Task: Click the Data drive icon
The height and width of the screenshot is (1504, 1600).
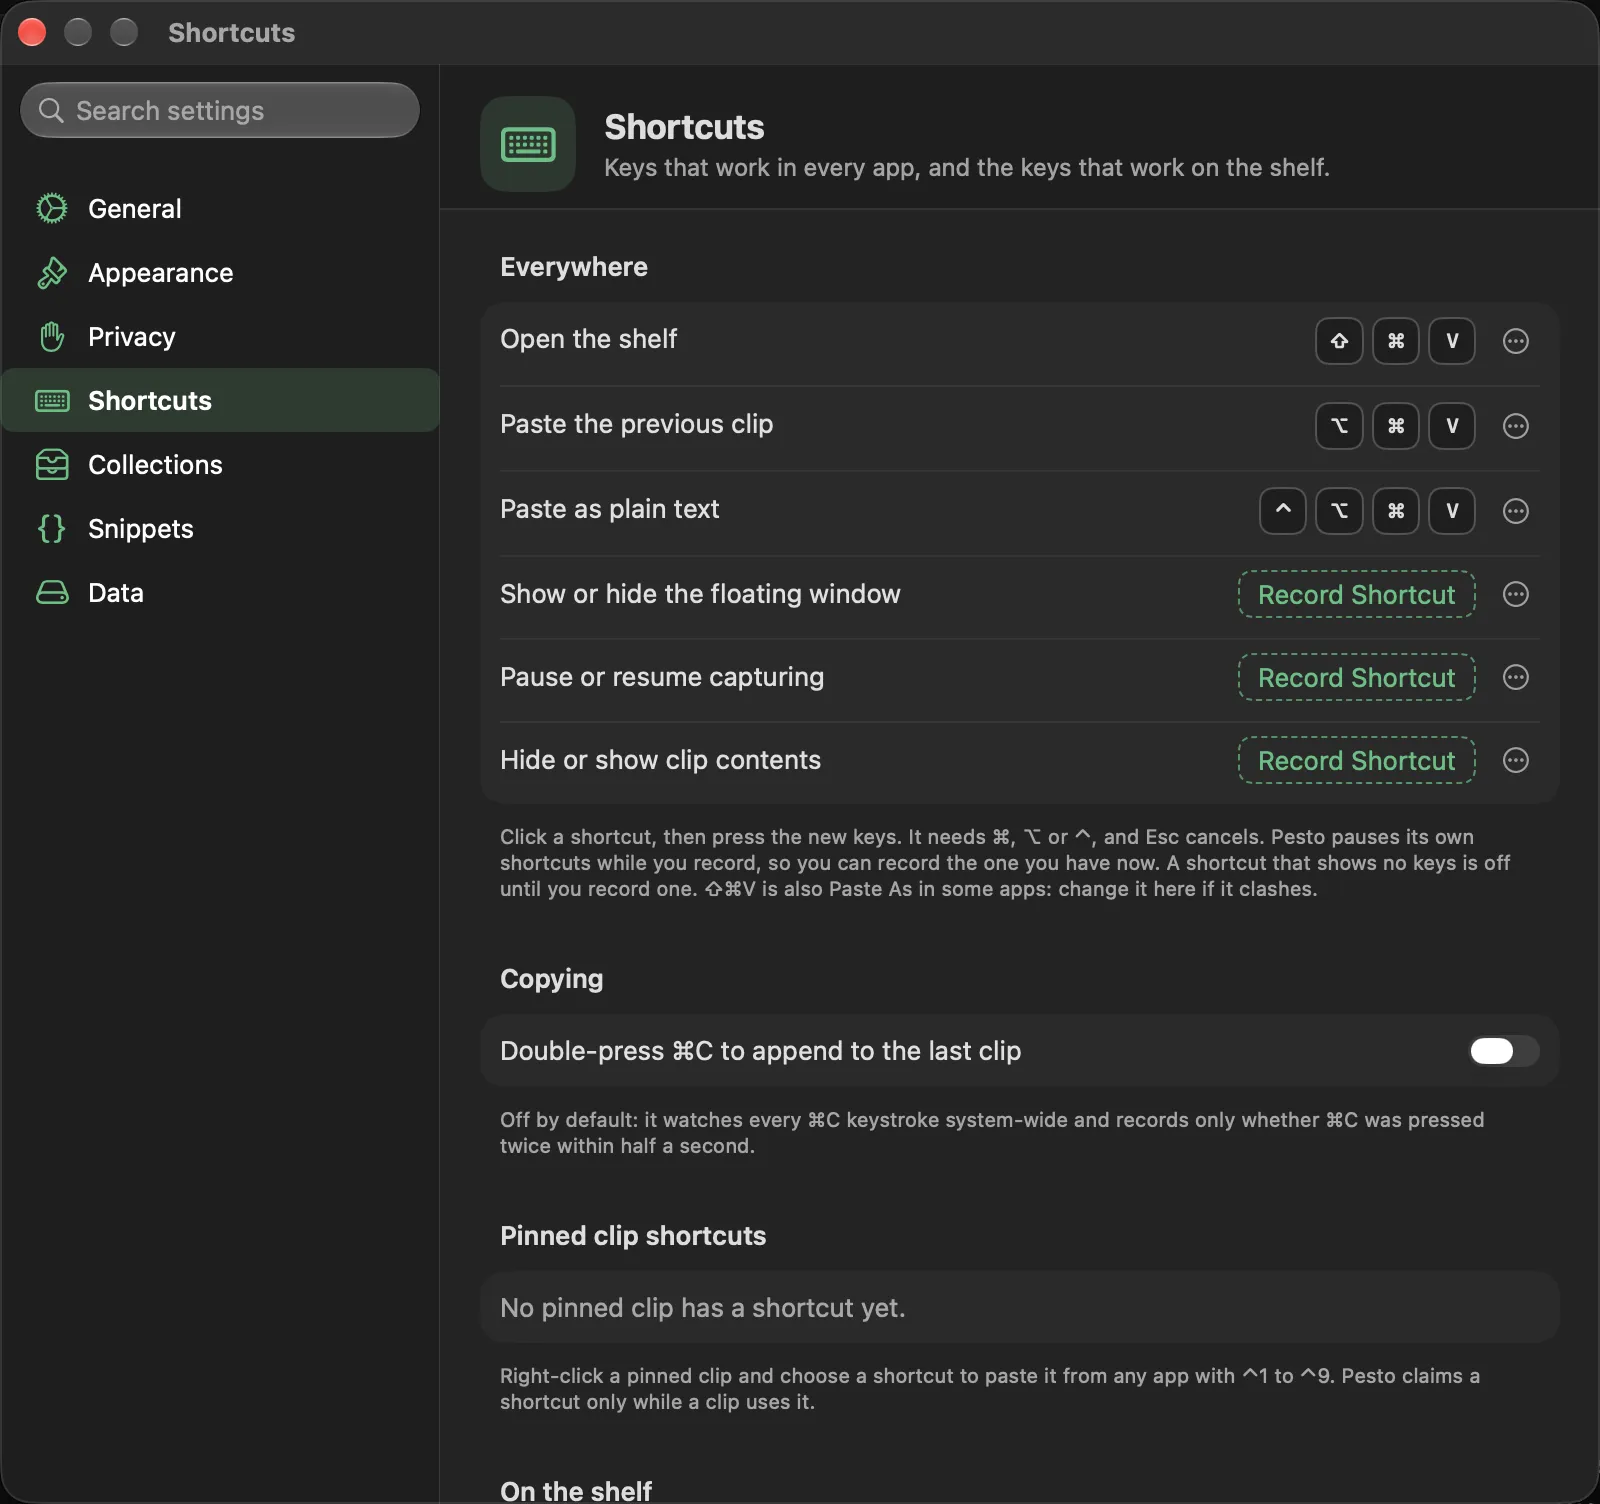Action: click(x=52, y=592)
